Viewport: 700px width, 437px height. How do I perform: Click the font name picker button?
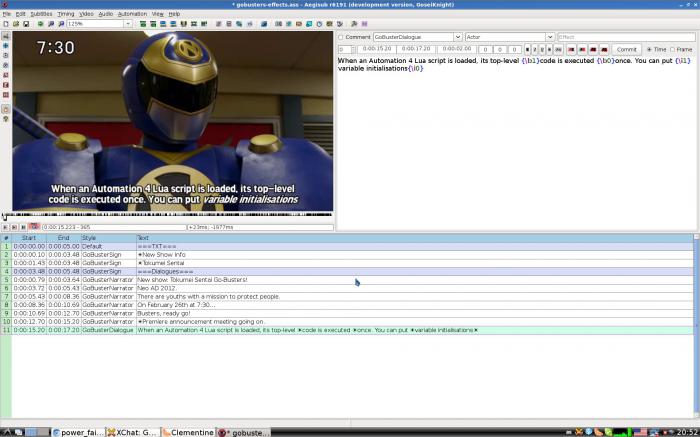[x=558, y=49]
